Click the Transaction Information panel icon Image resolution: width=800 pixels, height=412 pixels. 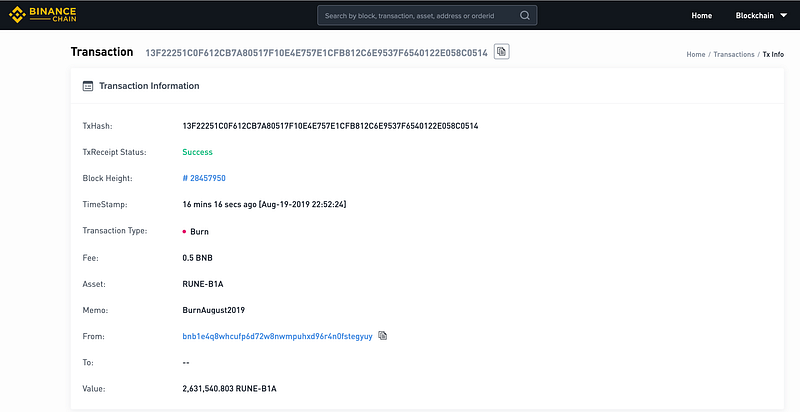click(88, 86)
